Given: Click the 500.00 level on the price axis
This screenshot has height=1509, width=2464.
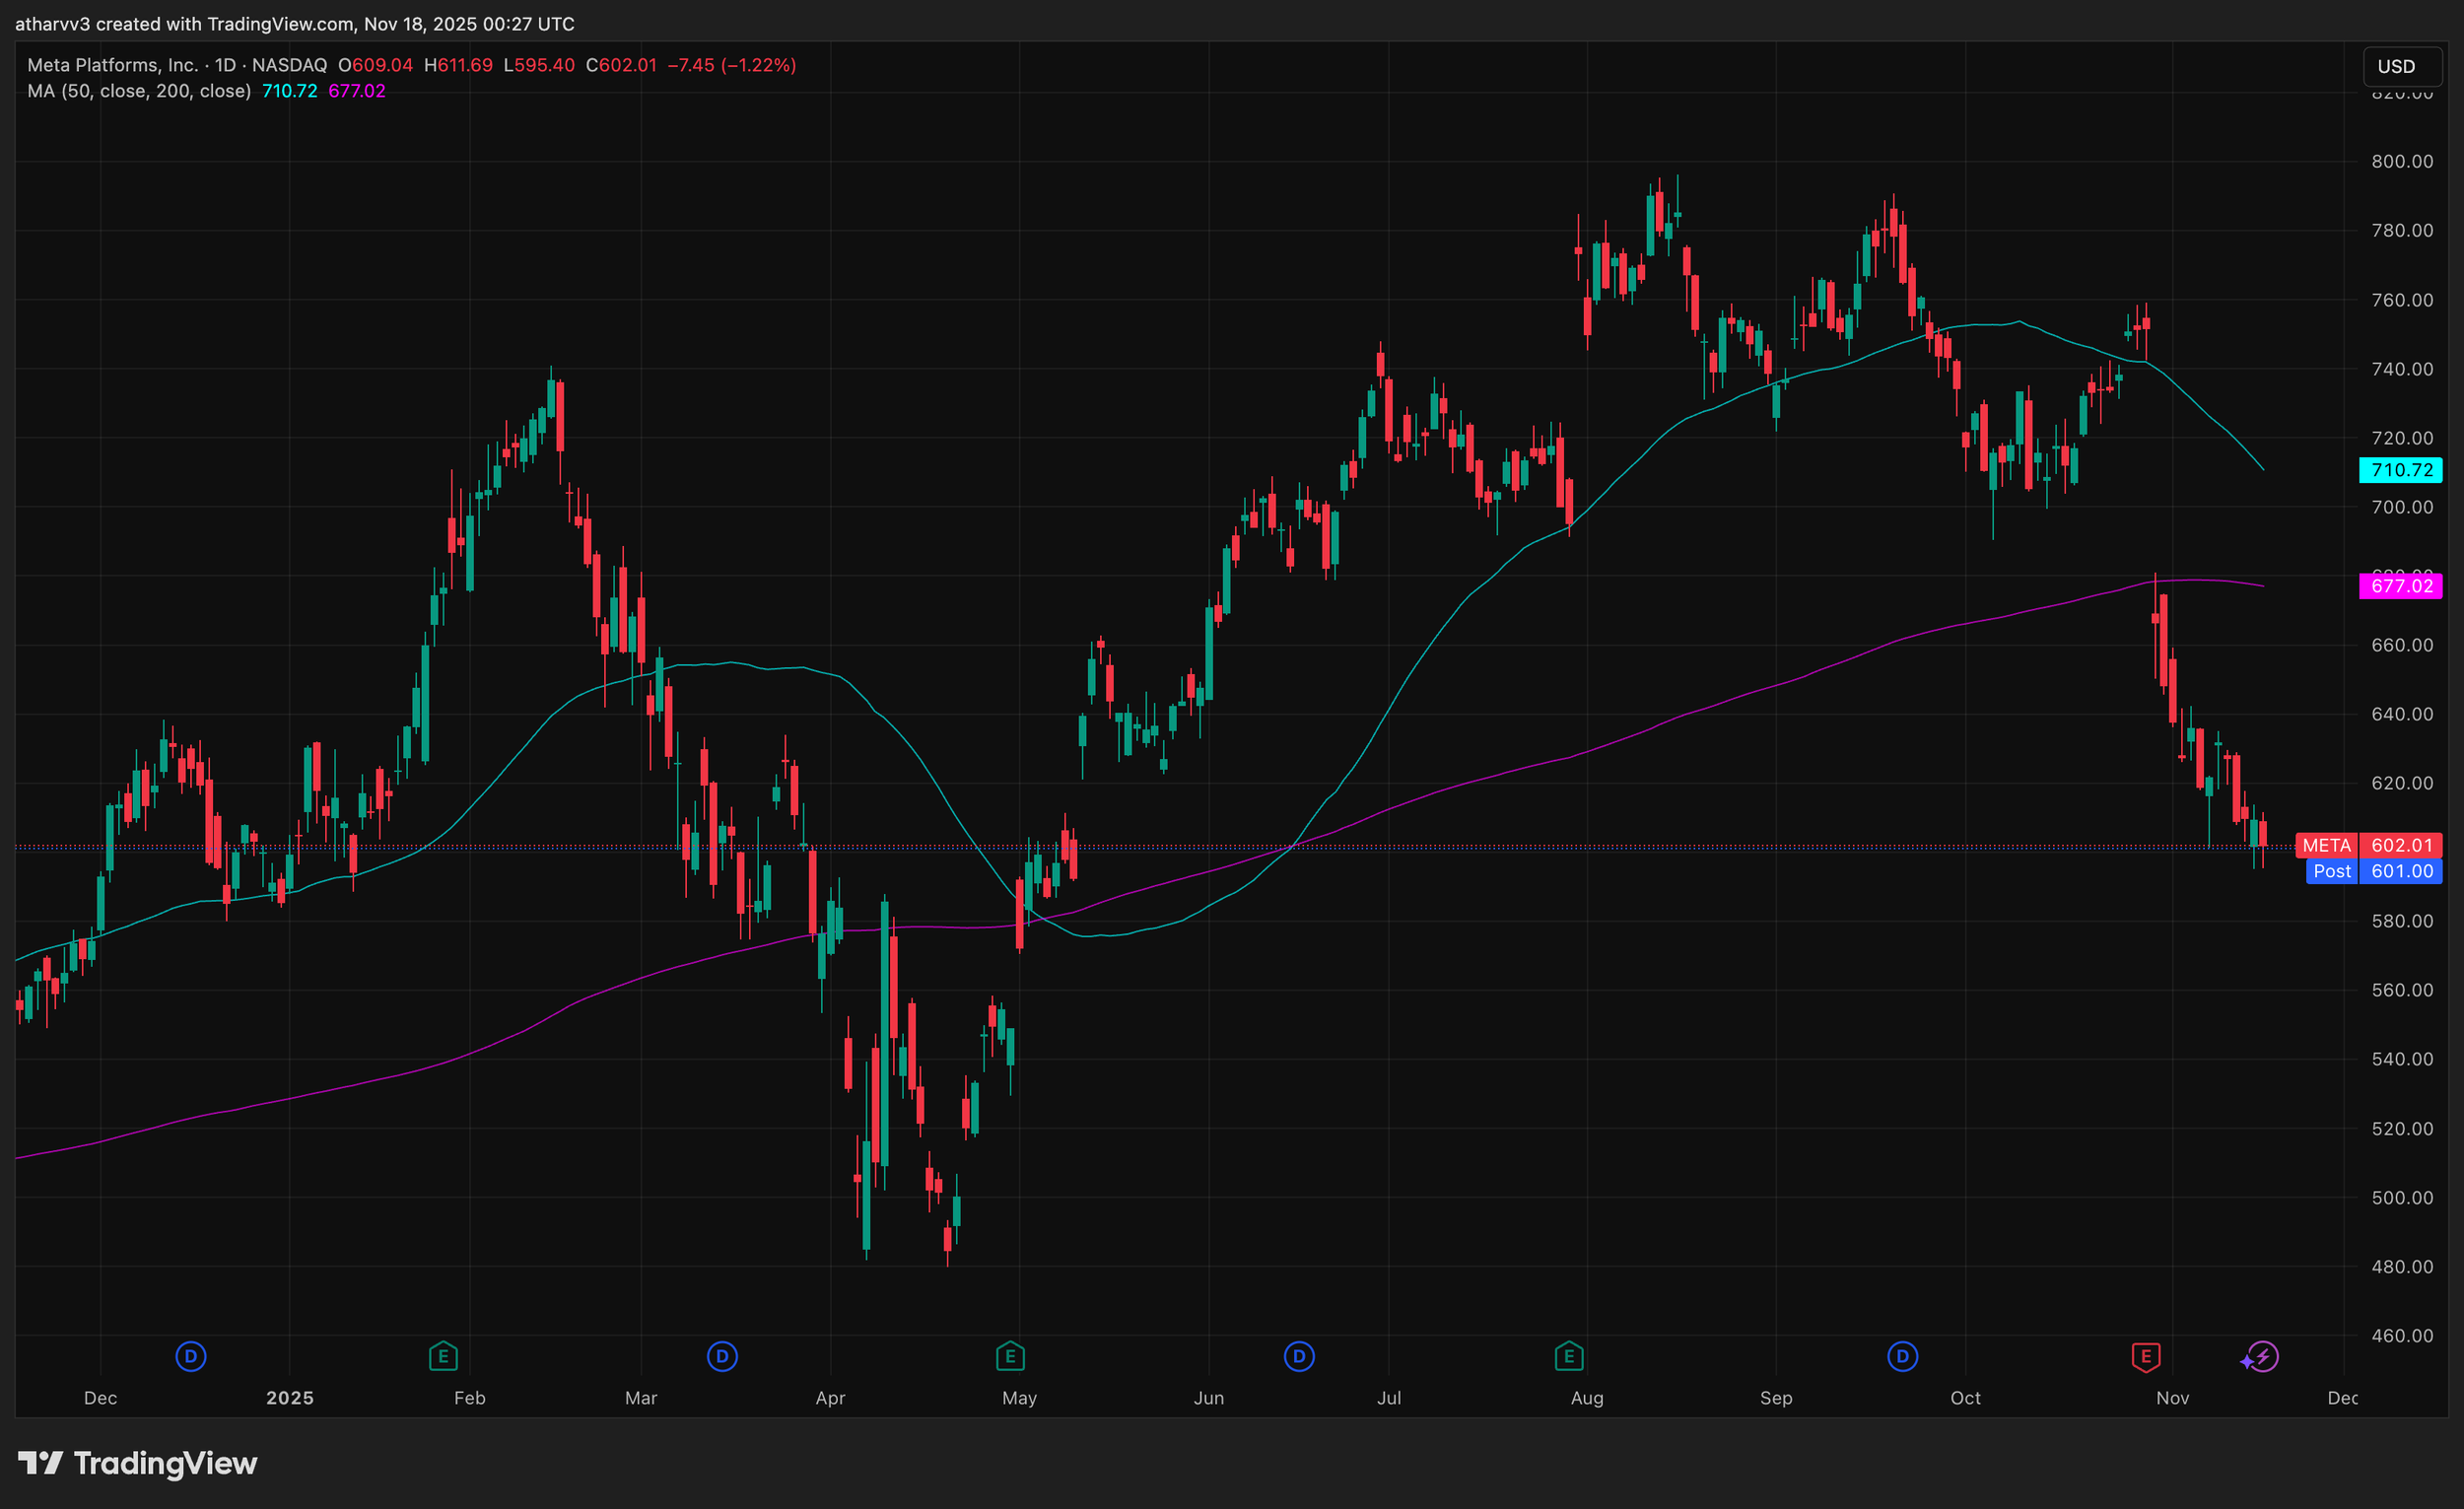Looking at the screenshot, I should (x=2402, y=1198).
